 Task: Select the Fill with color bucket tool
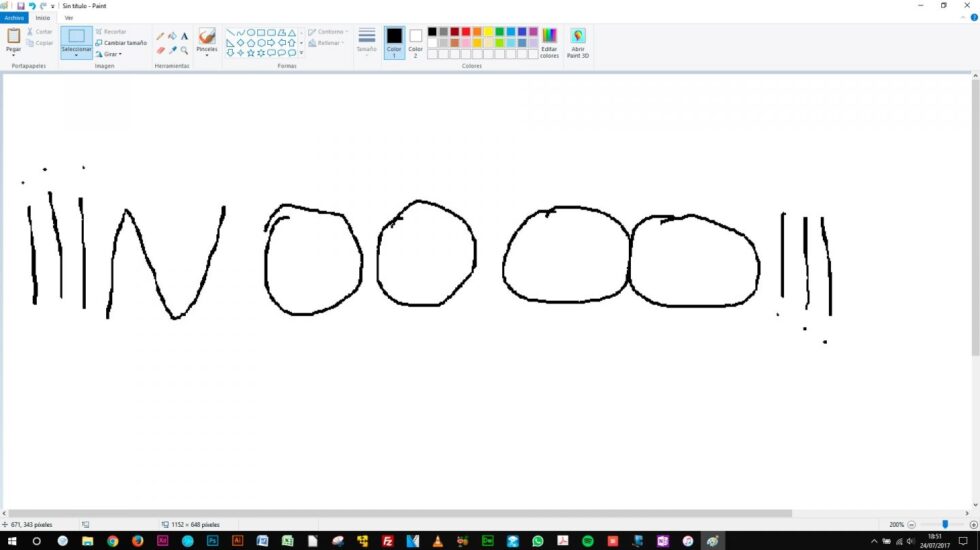172,36
